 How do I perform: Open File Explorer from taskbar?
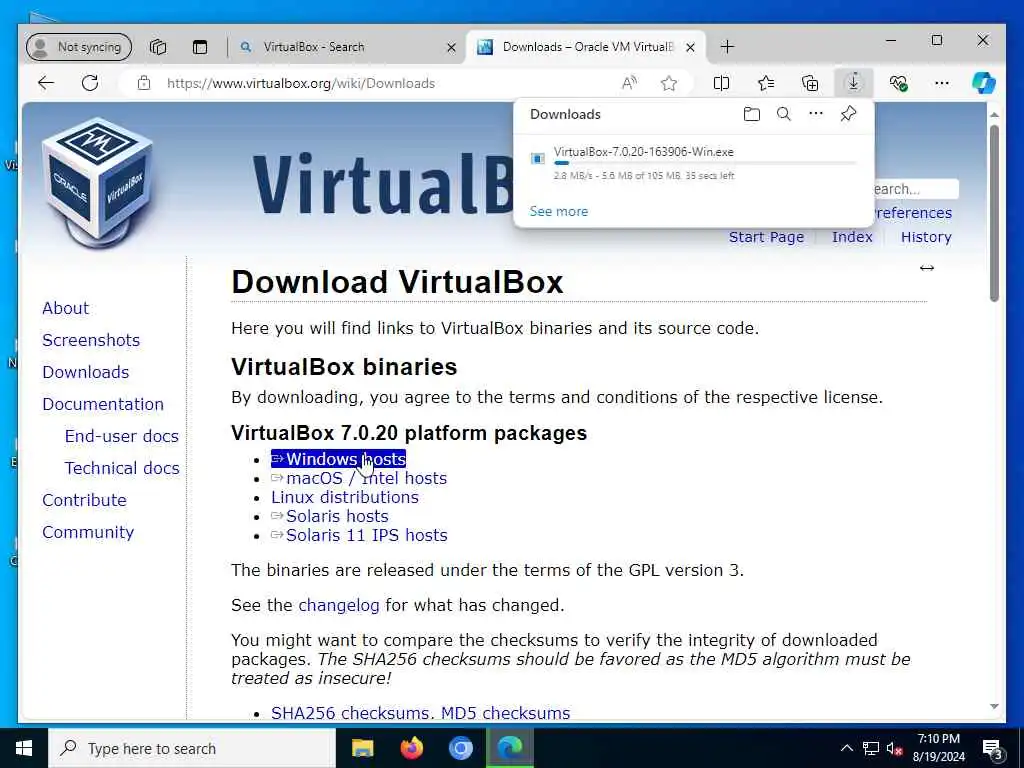pyautogui.click(x=362, y=748)
